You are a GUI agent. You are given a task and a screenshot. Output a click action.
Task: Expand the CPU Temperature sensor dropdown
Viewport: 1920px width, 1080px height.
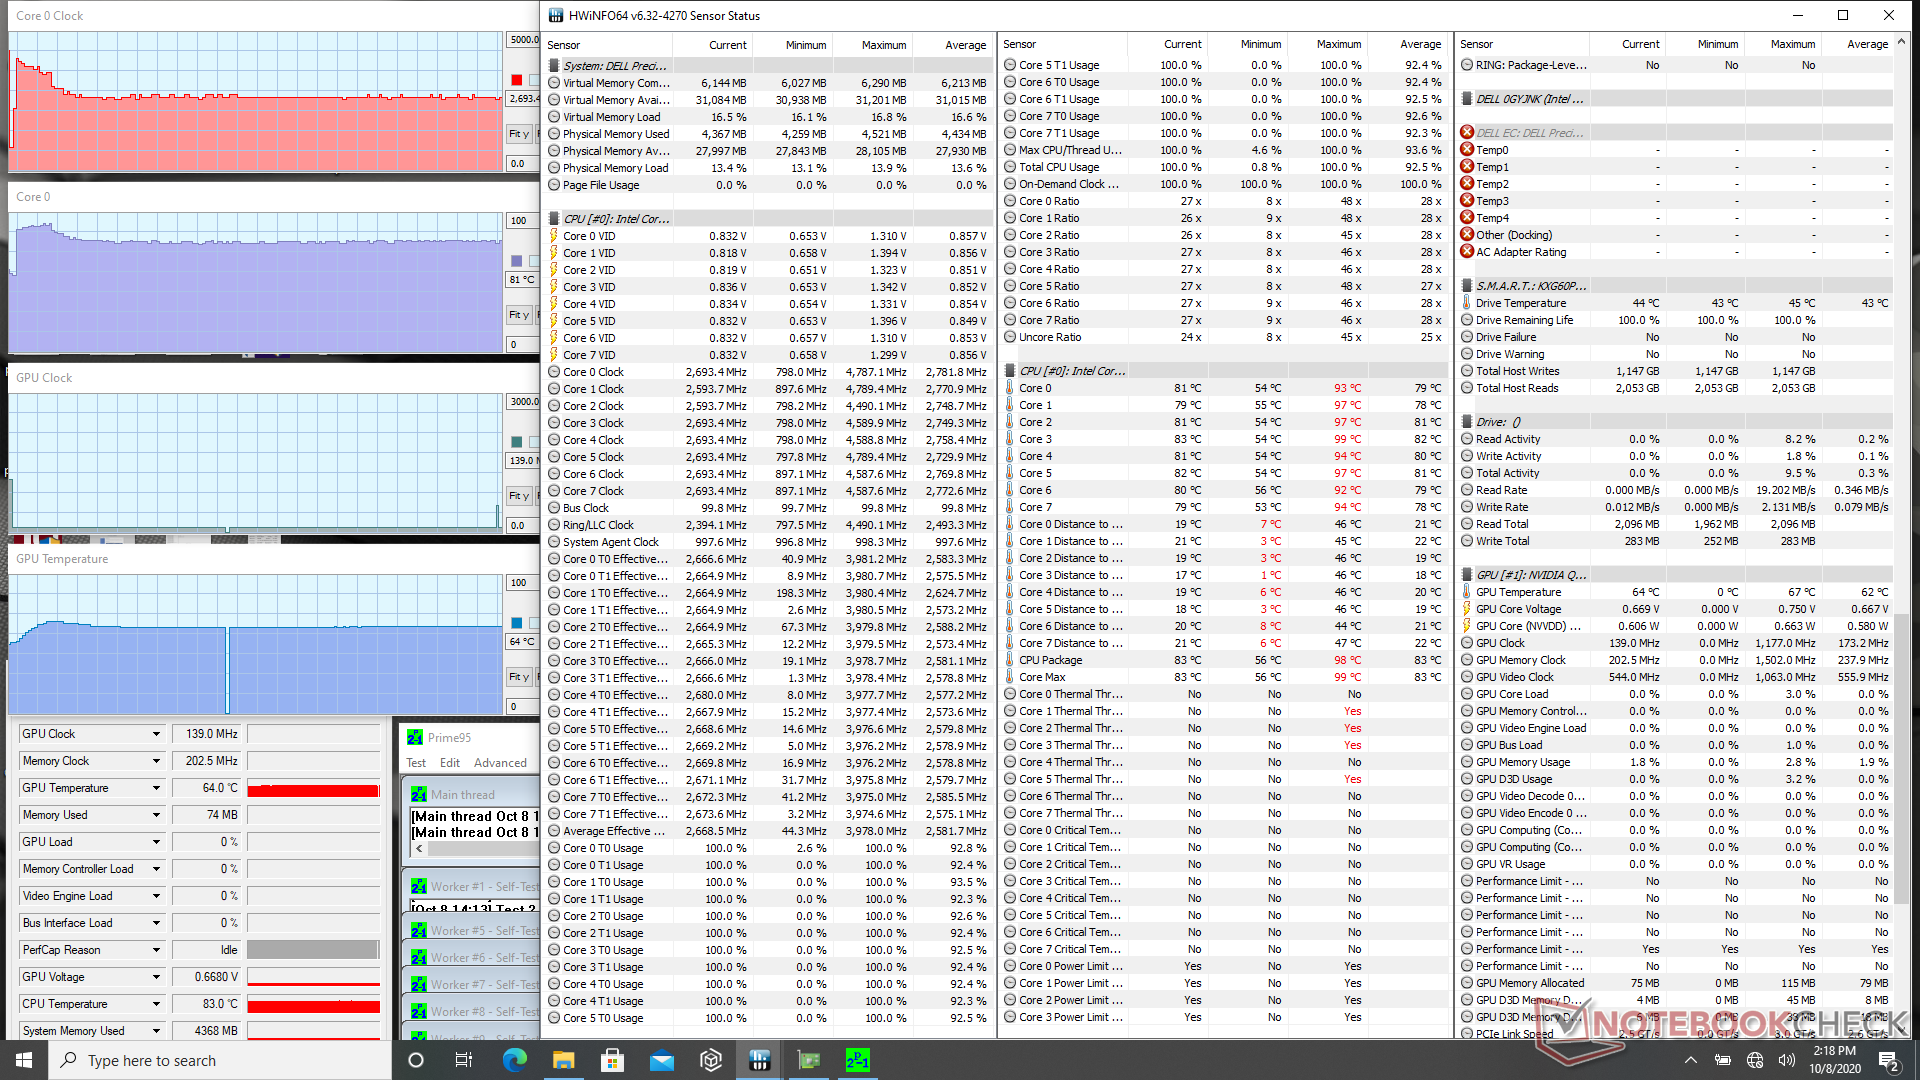click(x=156, y=1004)
